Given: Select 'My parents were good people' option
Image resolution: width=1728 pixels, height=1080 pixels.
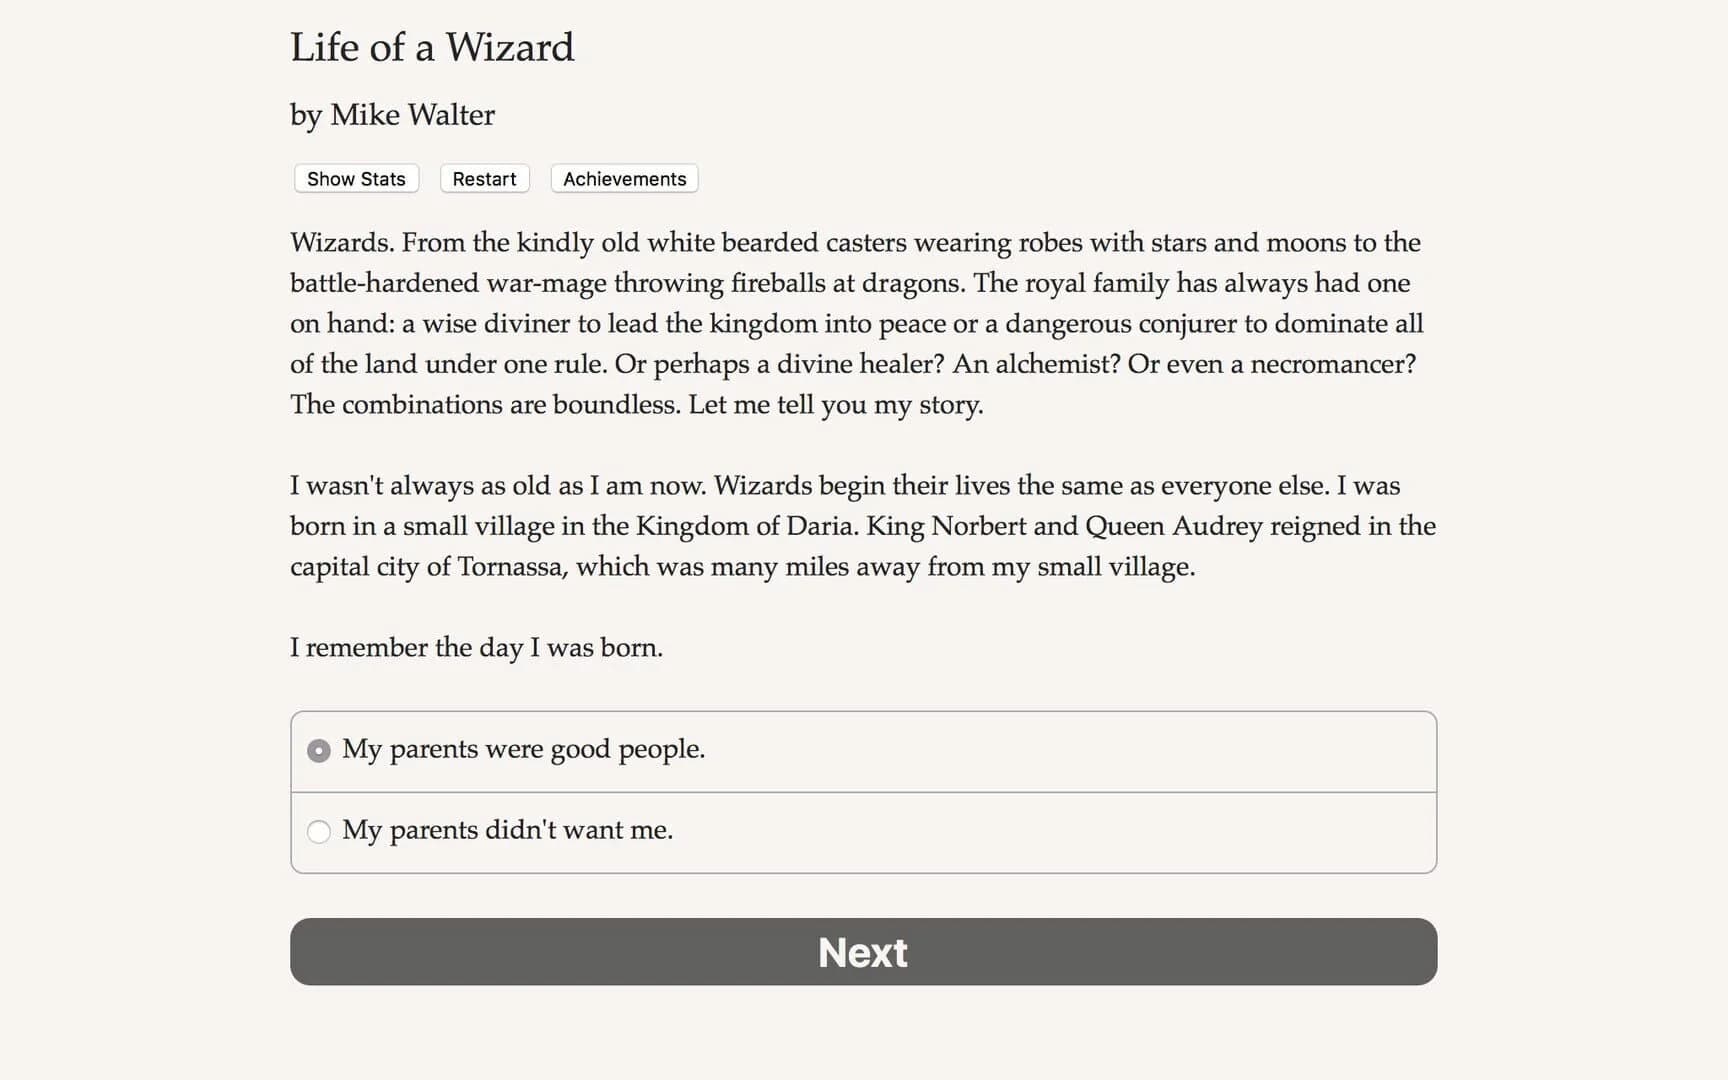Looking at the screenshot, I should pyautogui.click(x=523, y=749).
